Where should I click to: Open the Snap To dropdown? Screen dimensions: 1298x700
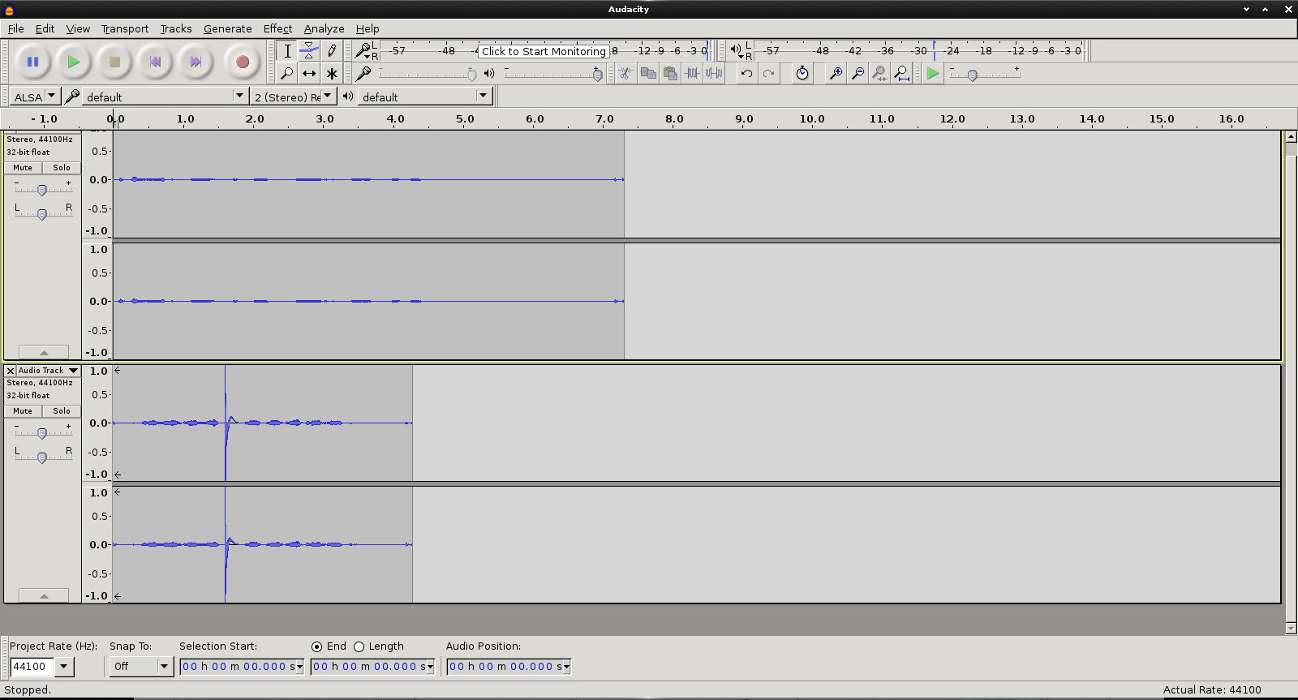click(163, 666)
